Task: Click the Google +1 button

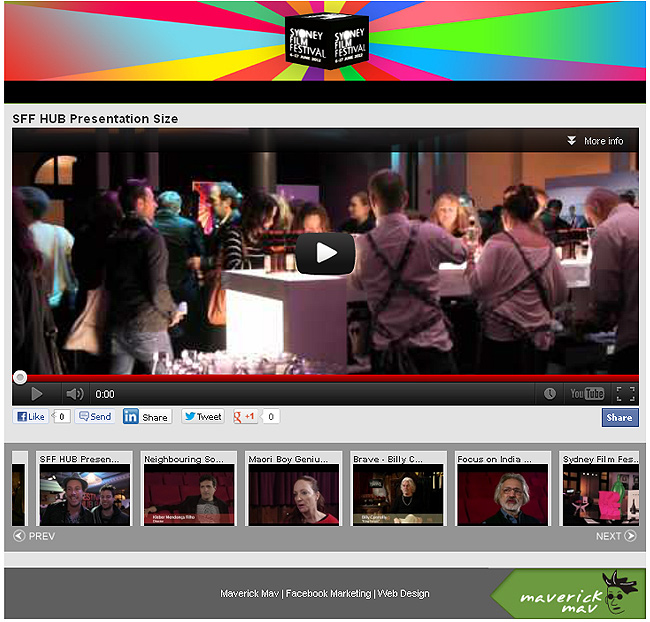Action: [245, 416]
